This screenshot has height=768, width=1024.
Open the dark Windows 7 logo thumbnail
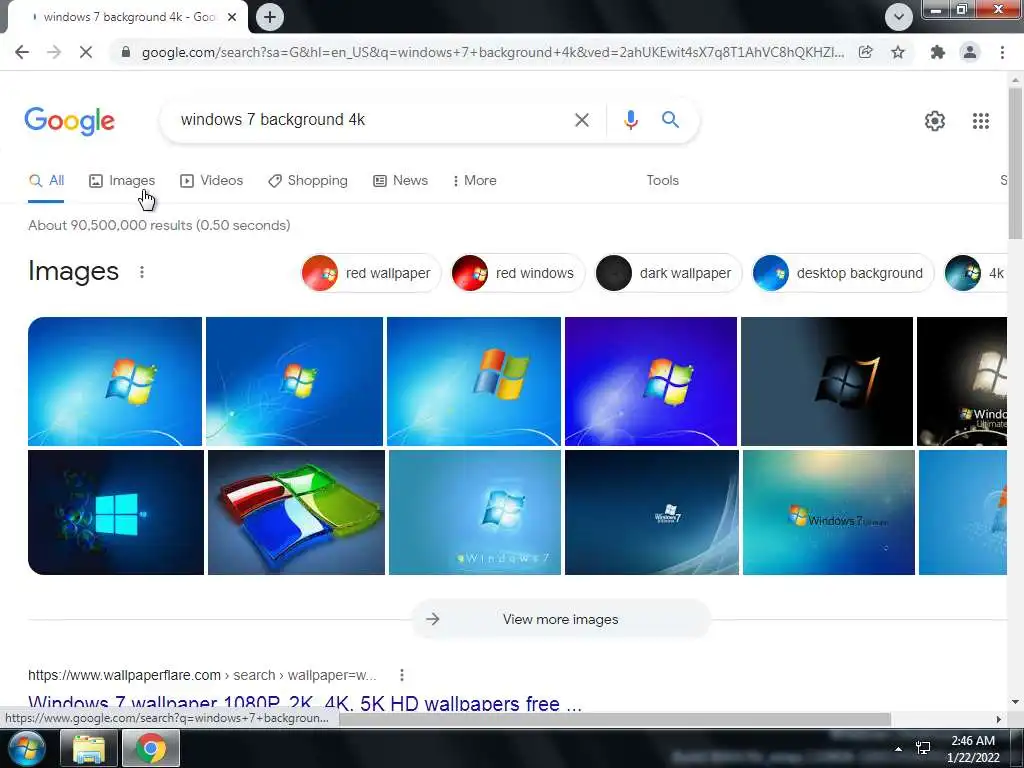coord(827,381)
